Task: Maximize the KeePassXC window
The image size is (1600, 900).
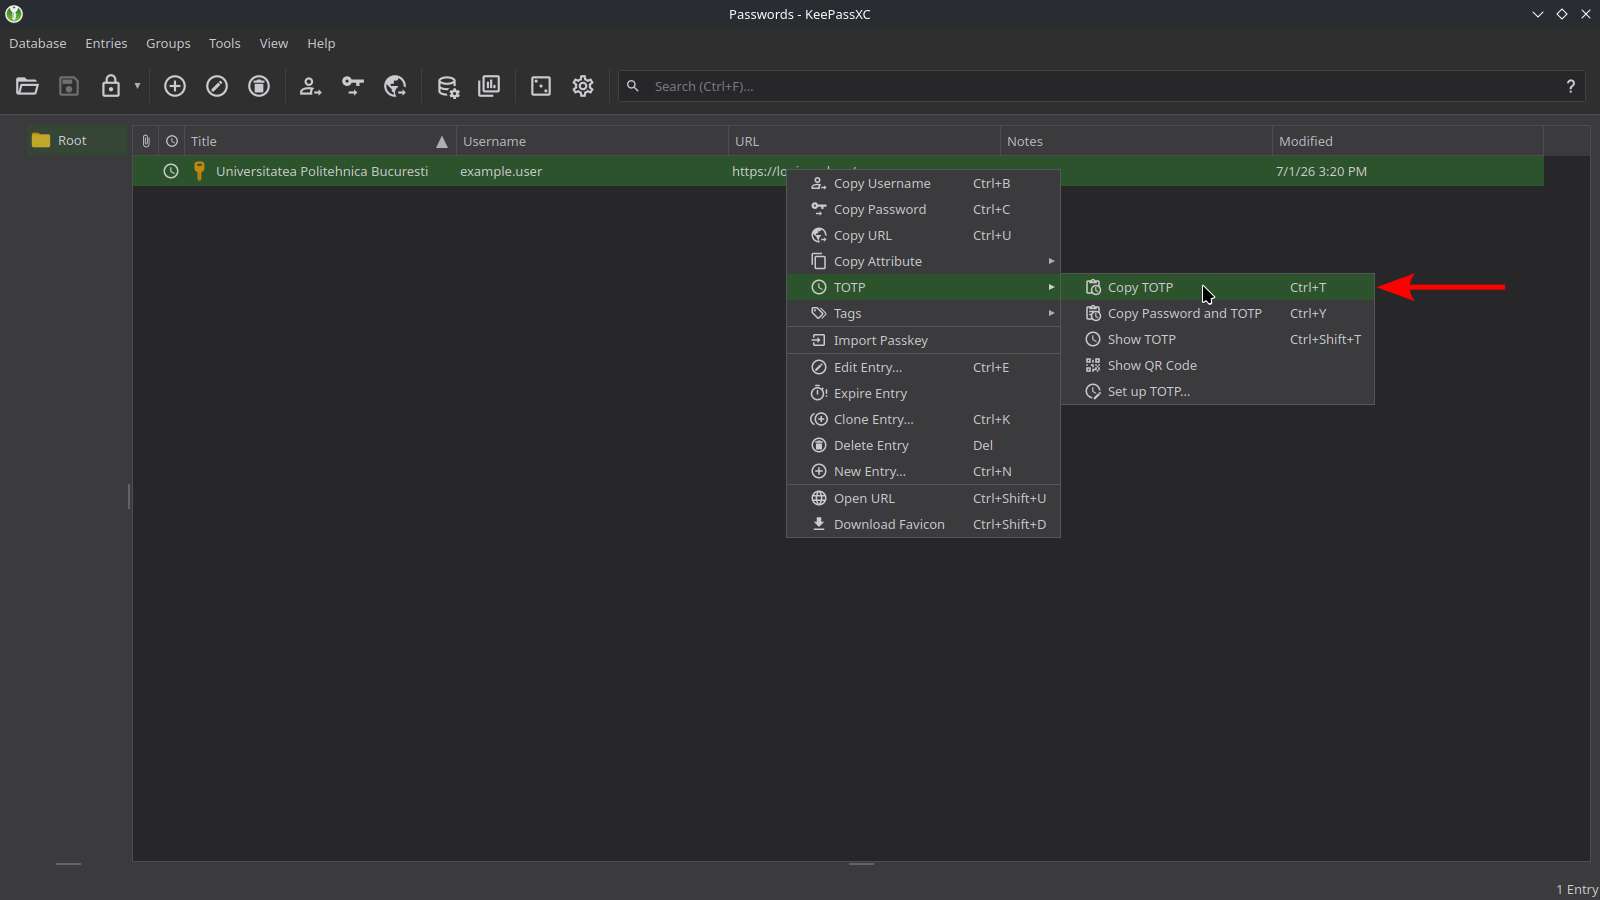Action: click(1562, 14)
